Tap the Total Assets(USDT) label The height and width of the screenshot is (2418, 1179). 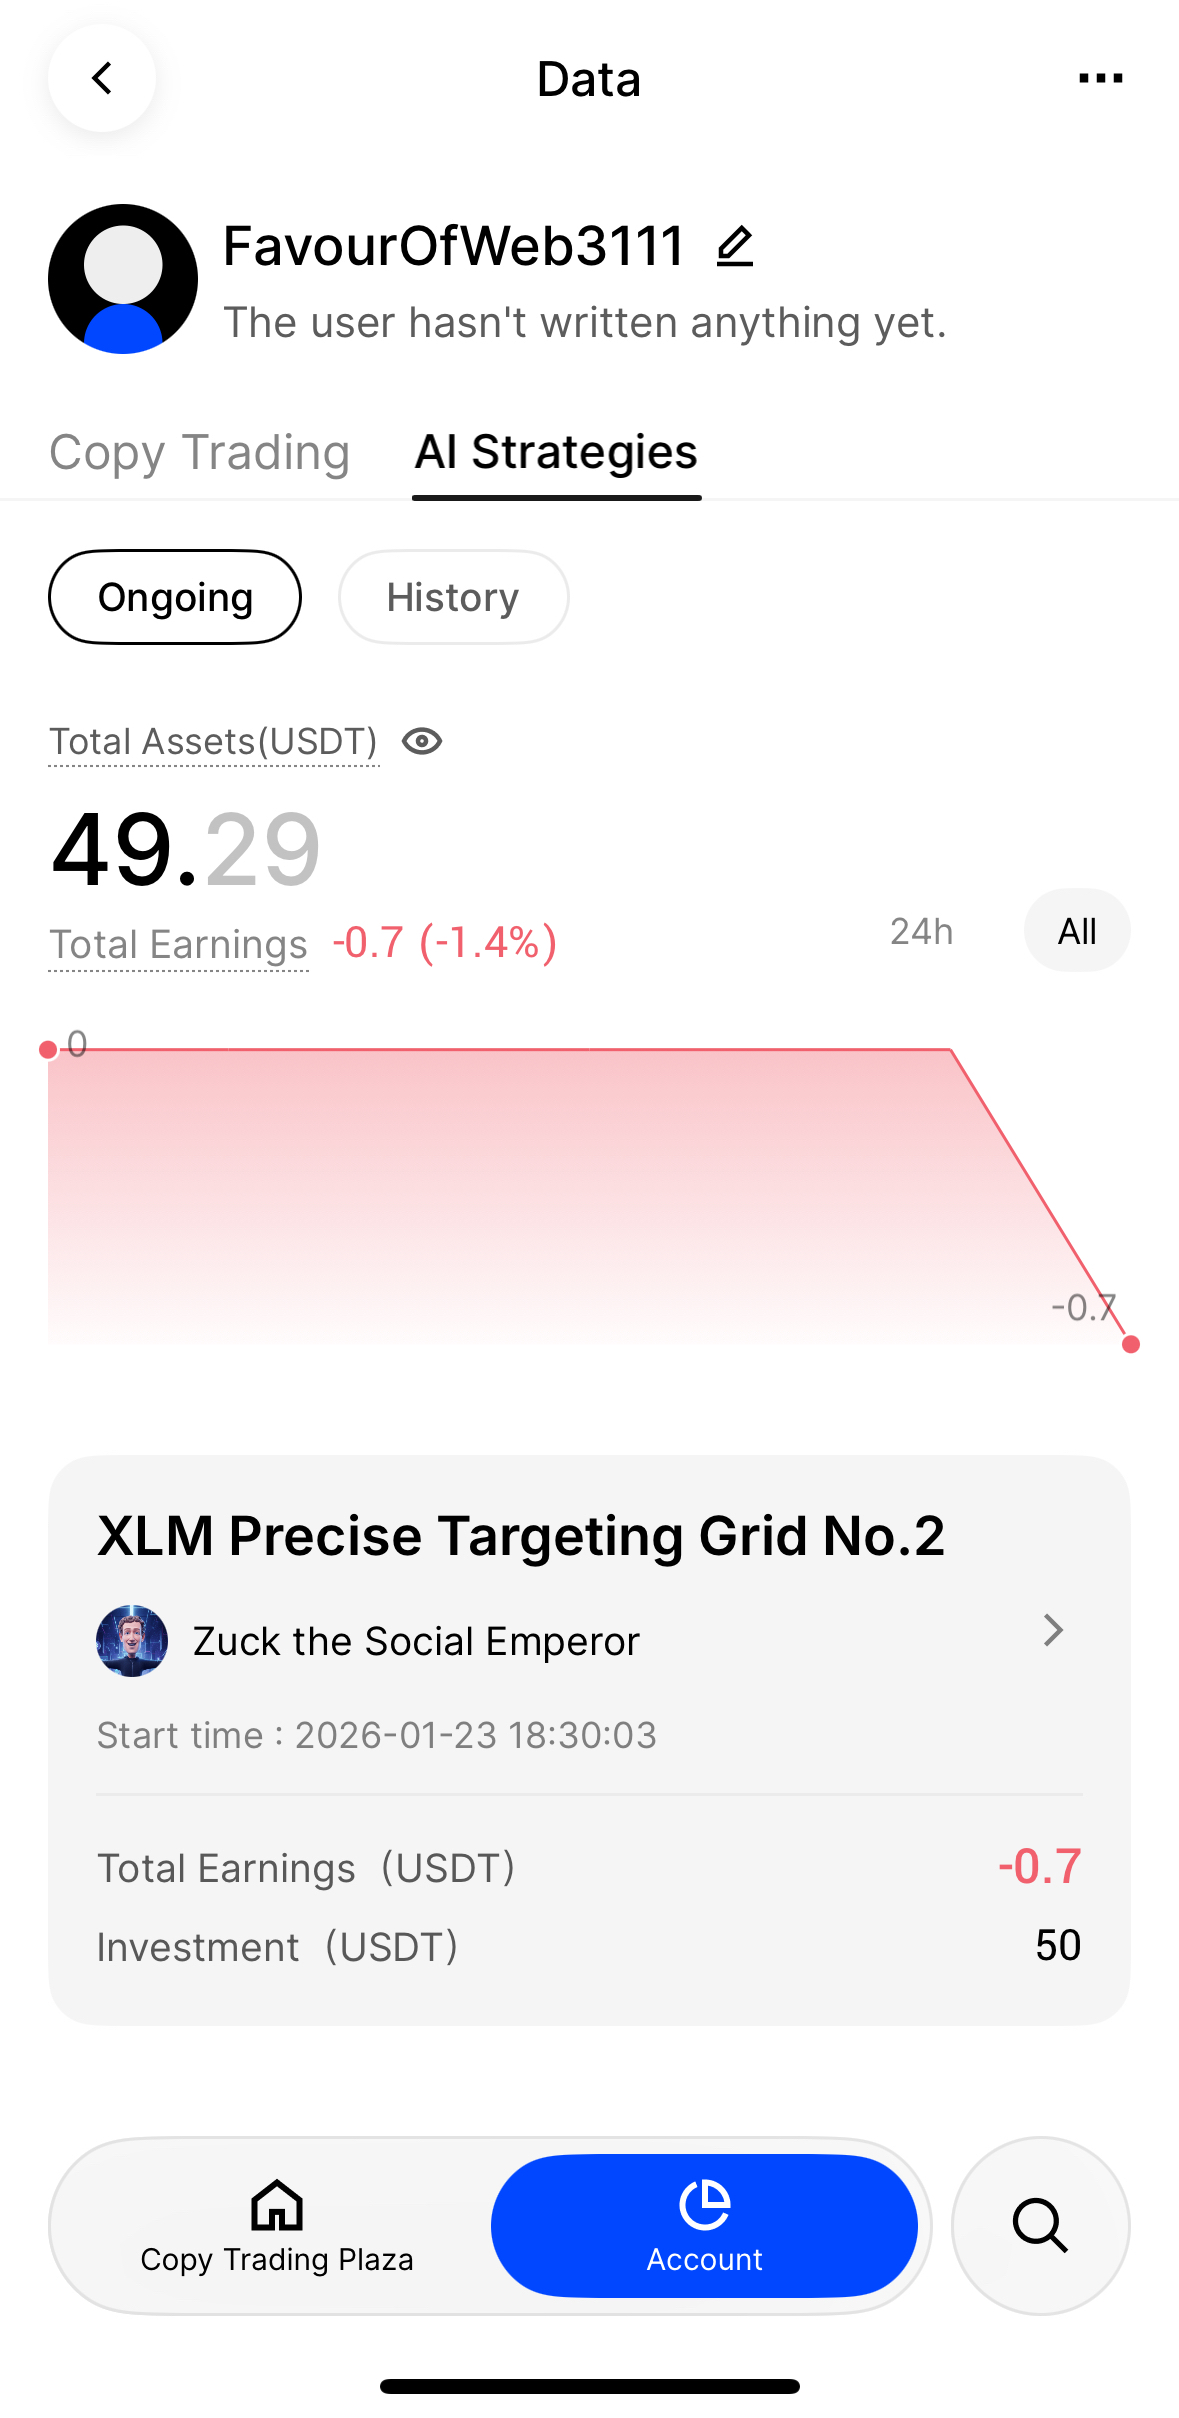(x=214, y=742)
